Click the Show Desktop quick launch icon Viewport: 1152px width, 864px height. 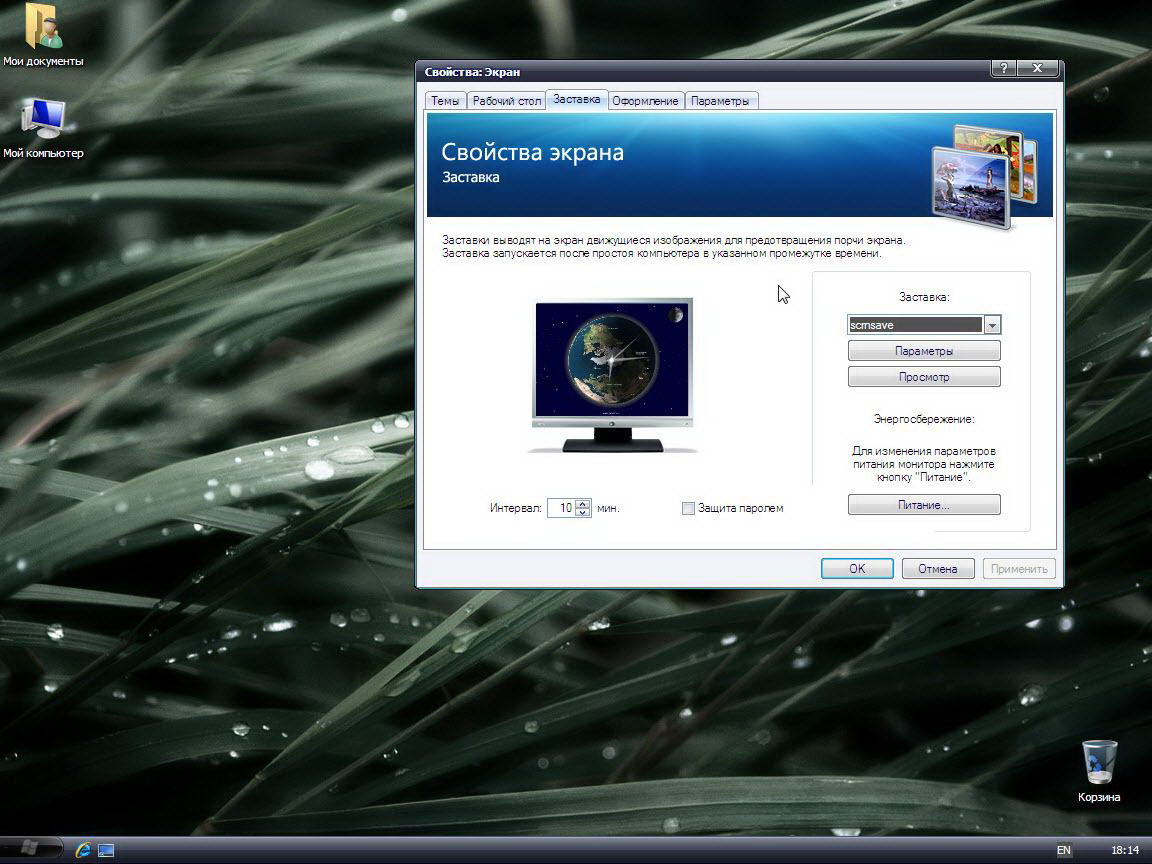pyautogui.click(x=106, y=850)
